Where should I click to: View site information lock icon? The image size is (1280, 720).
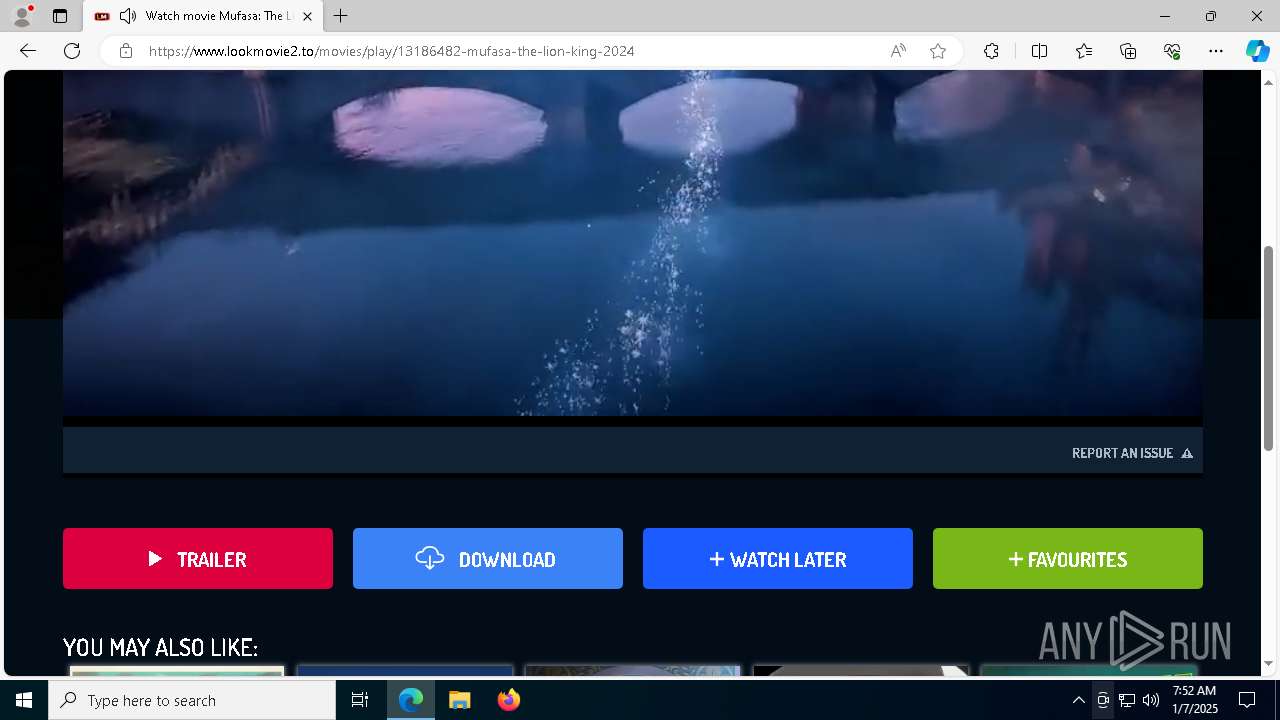[x=126, y=51]
